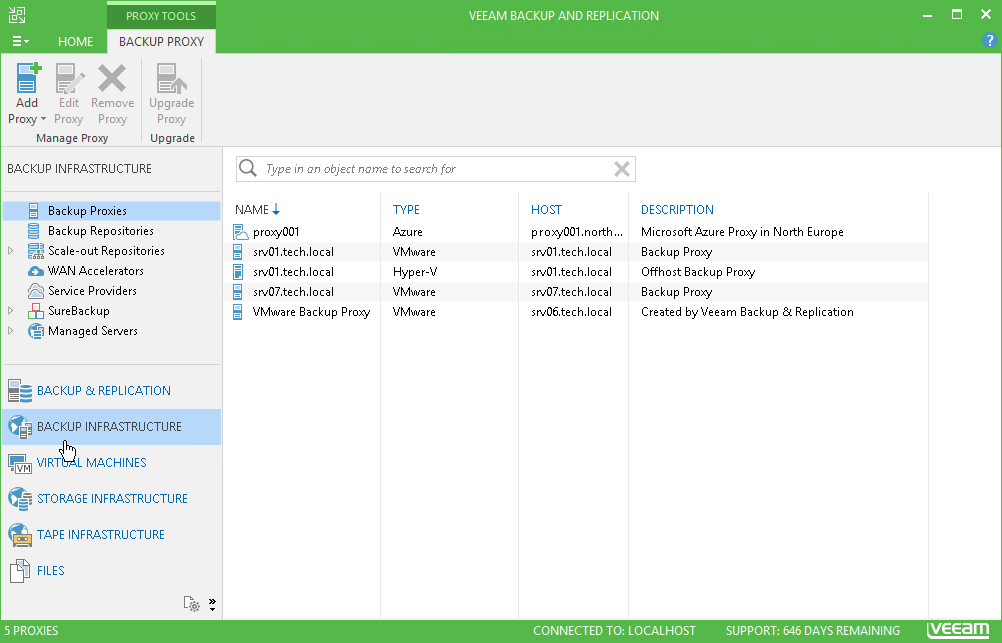This screenshot has width=1002, height=643.
Task: Select Backup Repositories in the tree
Action: [x=100, y=231]
